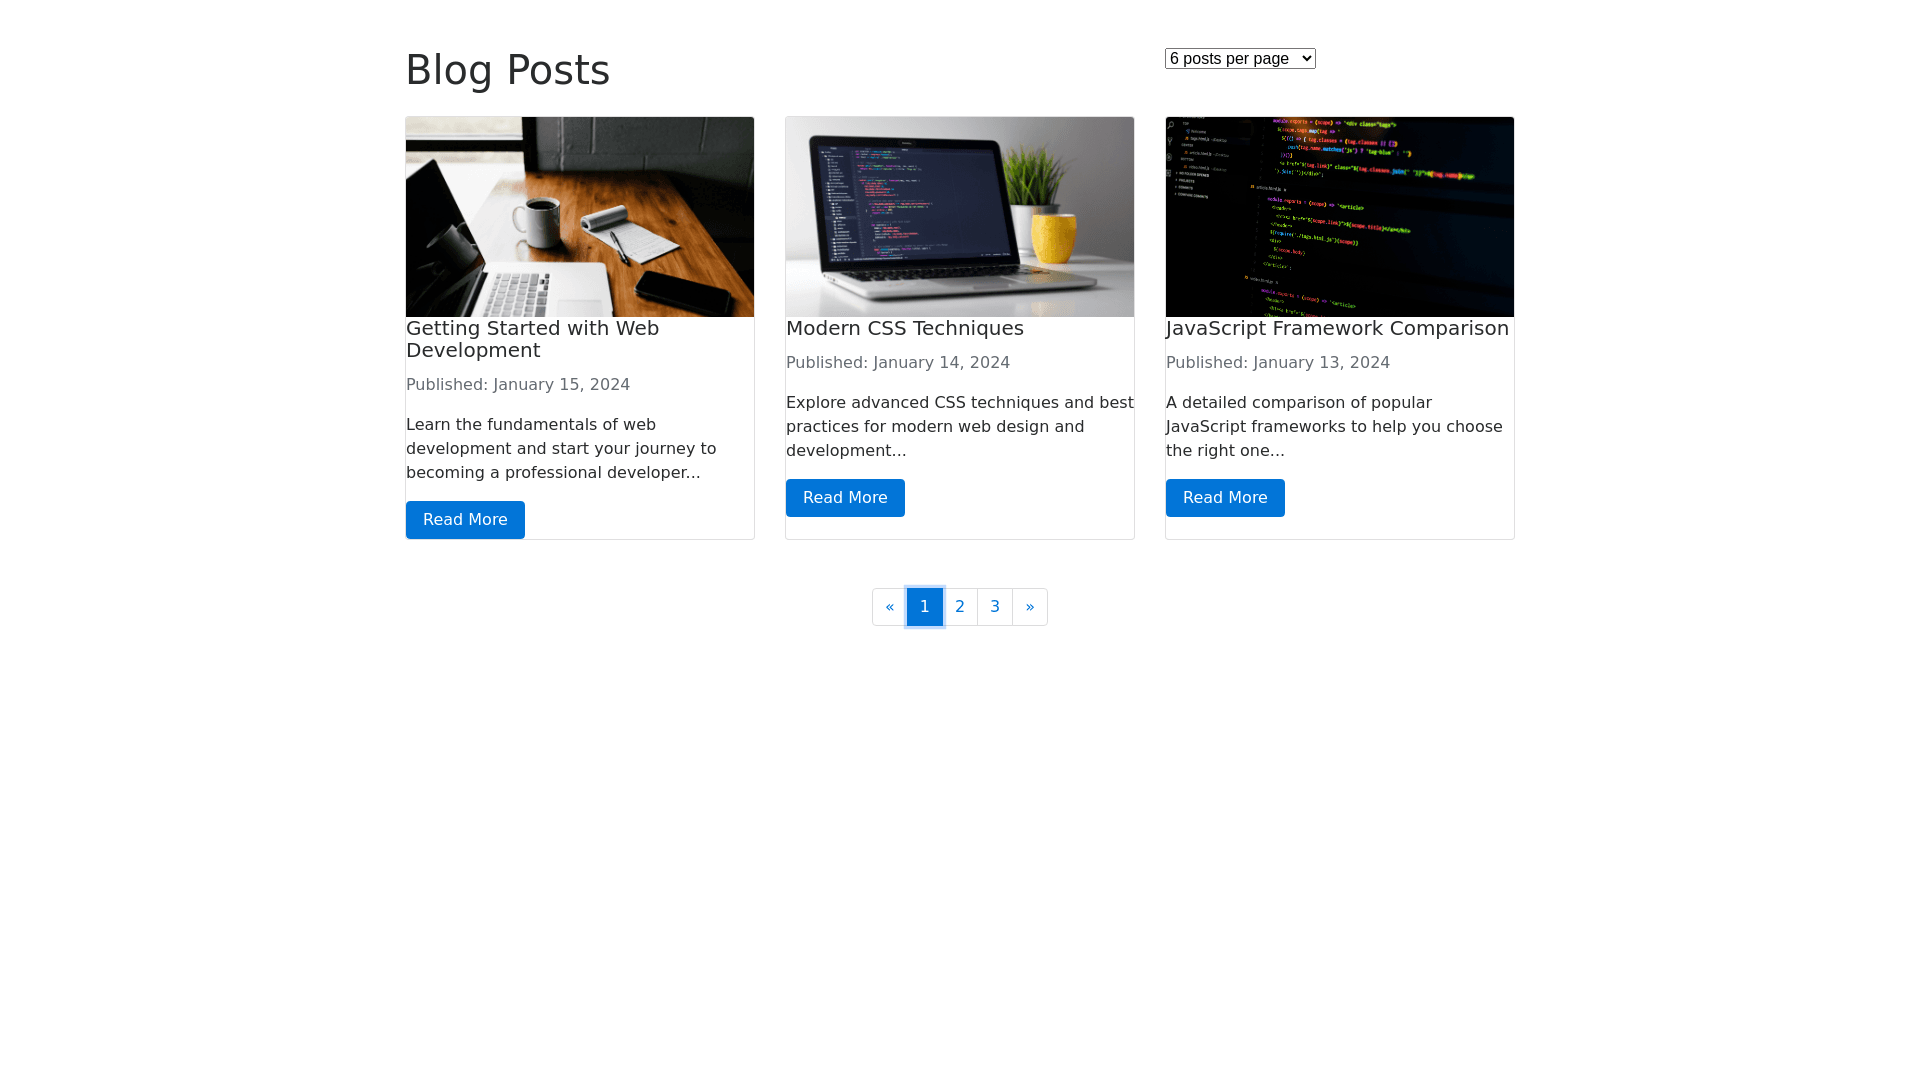The image size is (1920, 1080).
Task: Read More on JavaScript Framework Comparison
Action: coord(1225,498)
